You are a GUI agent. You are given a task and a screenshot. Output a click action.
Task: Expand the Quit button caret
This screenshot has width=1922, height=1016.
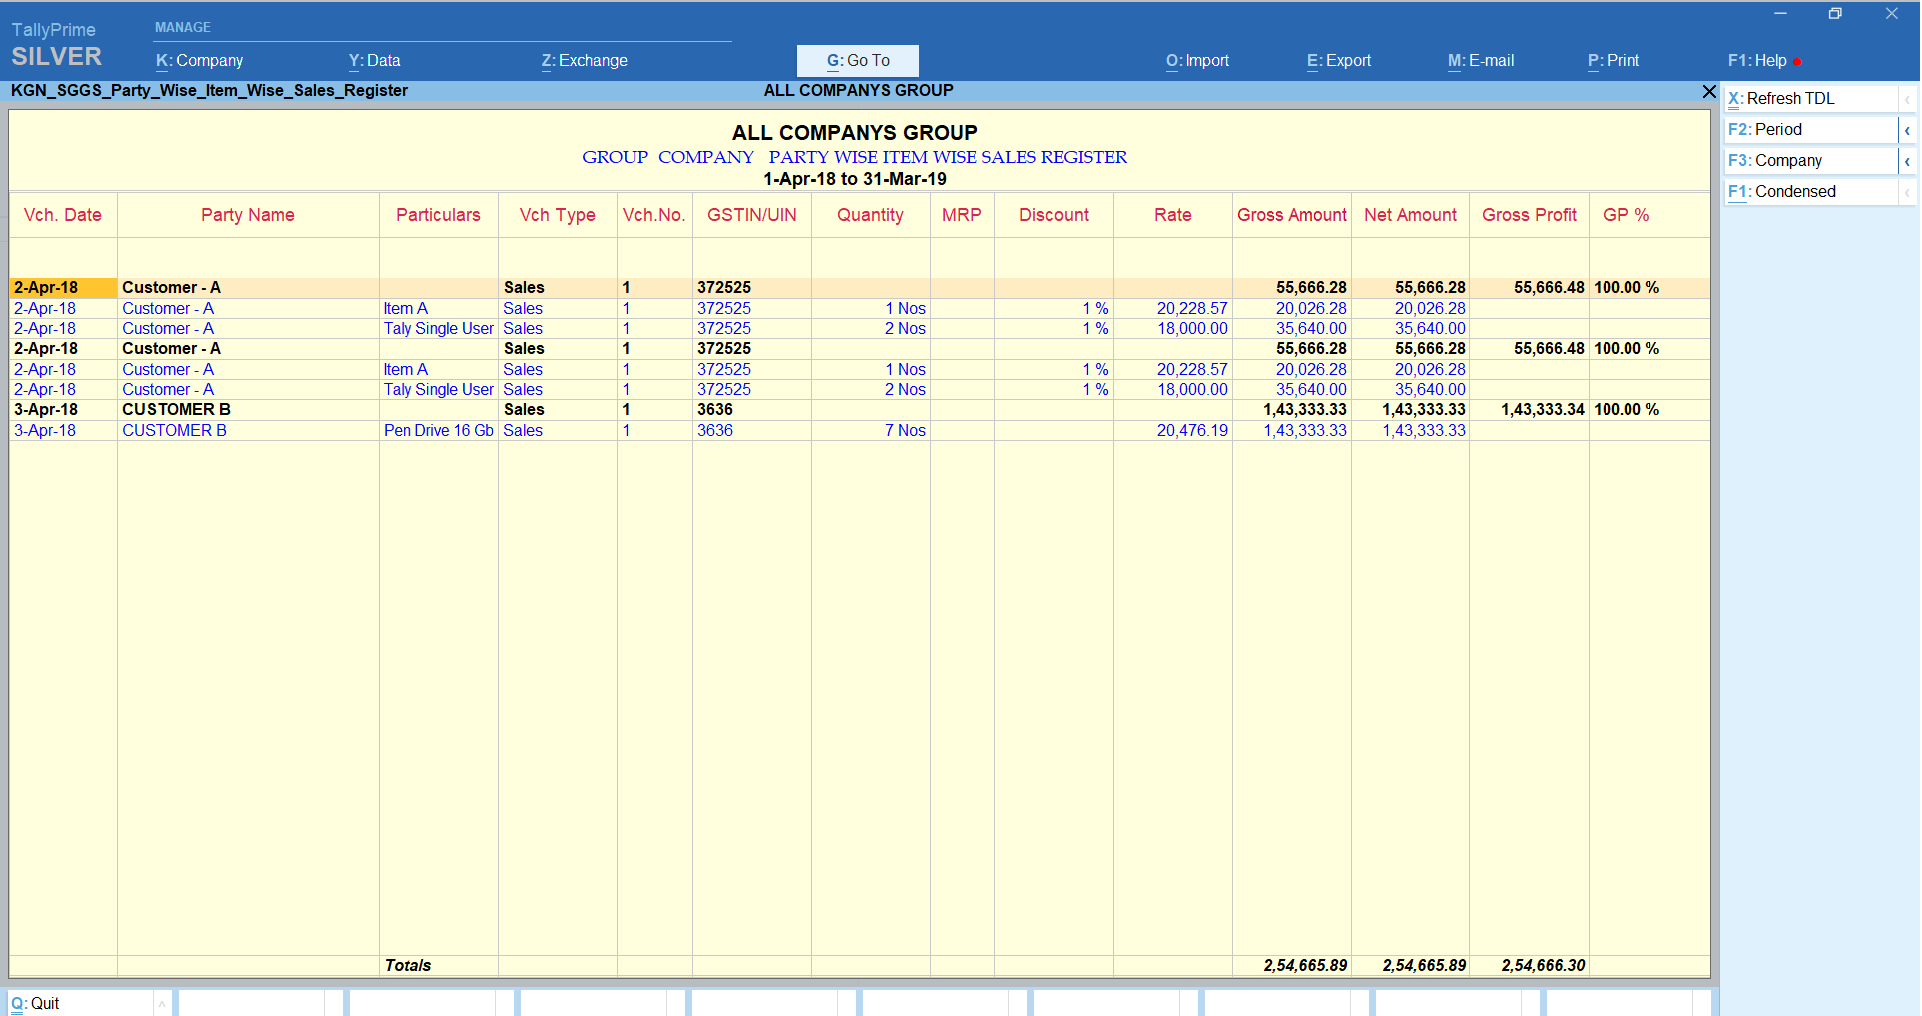pos(161,1003)
